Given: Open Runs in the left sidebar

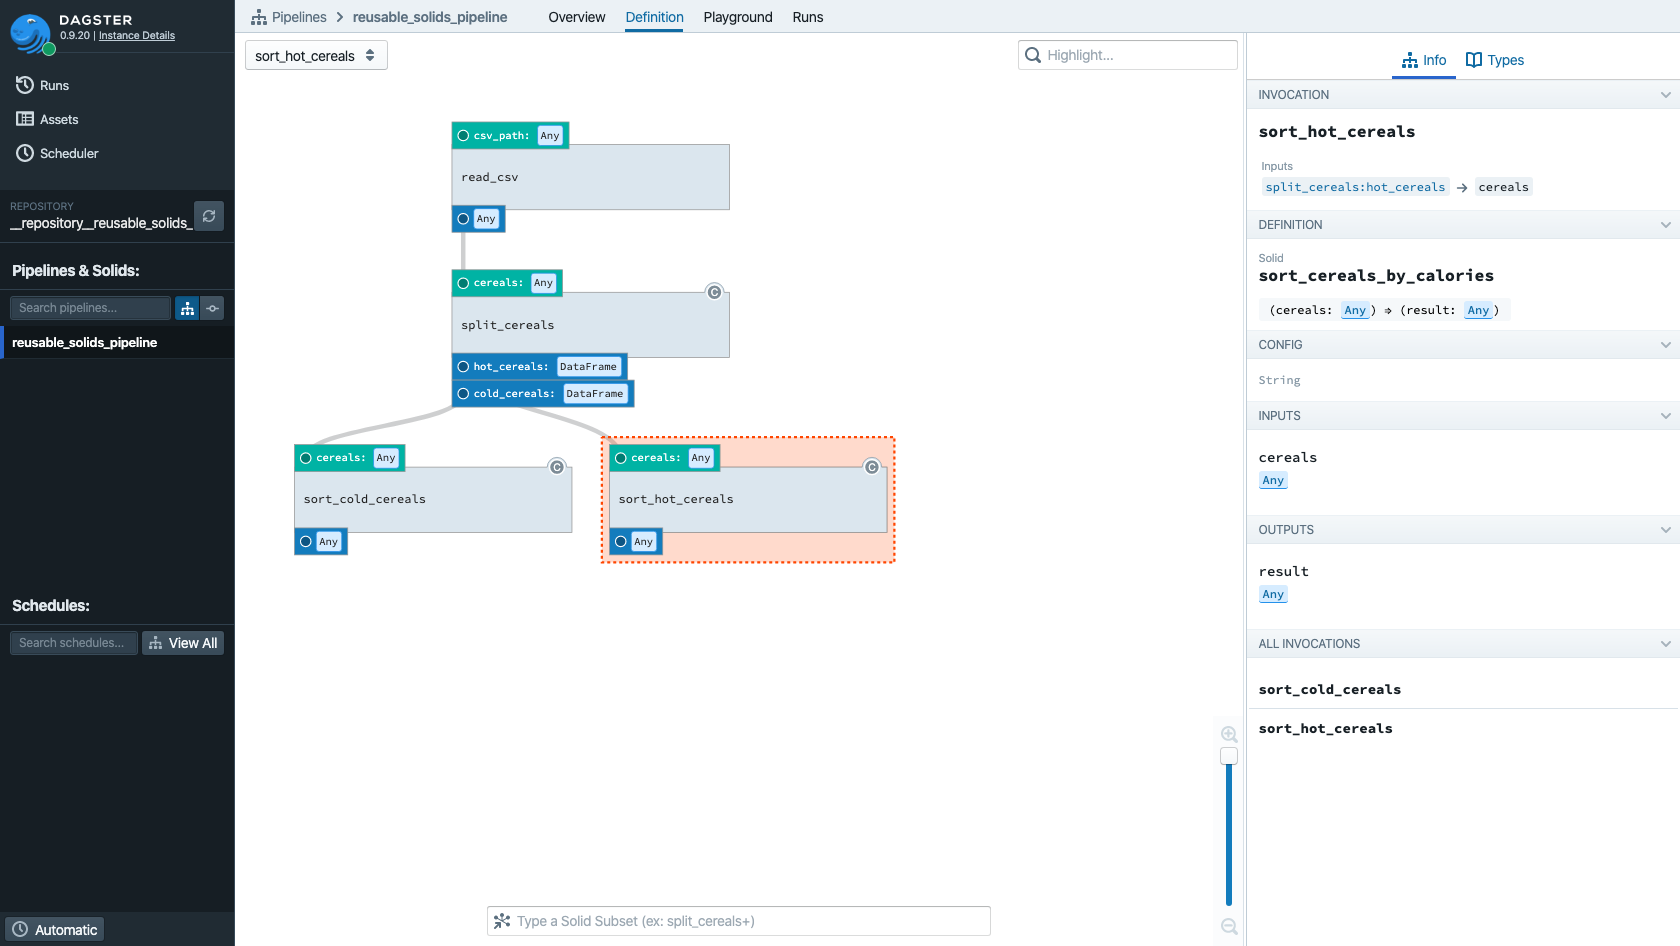Looking at the screenshot, I should pos(42,85).
